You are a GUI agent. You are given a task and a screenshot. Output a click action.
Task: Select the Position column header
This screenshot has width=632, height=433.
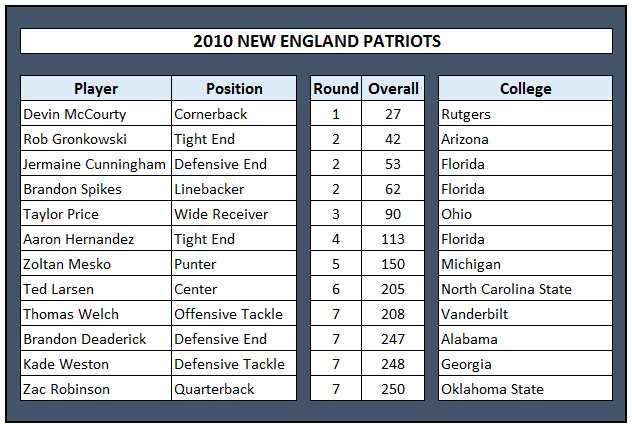click(x=234, y=89)
